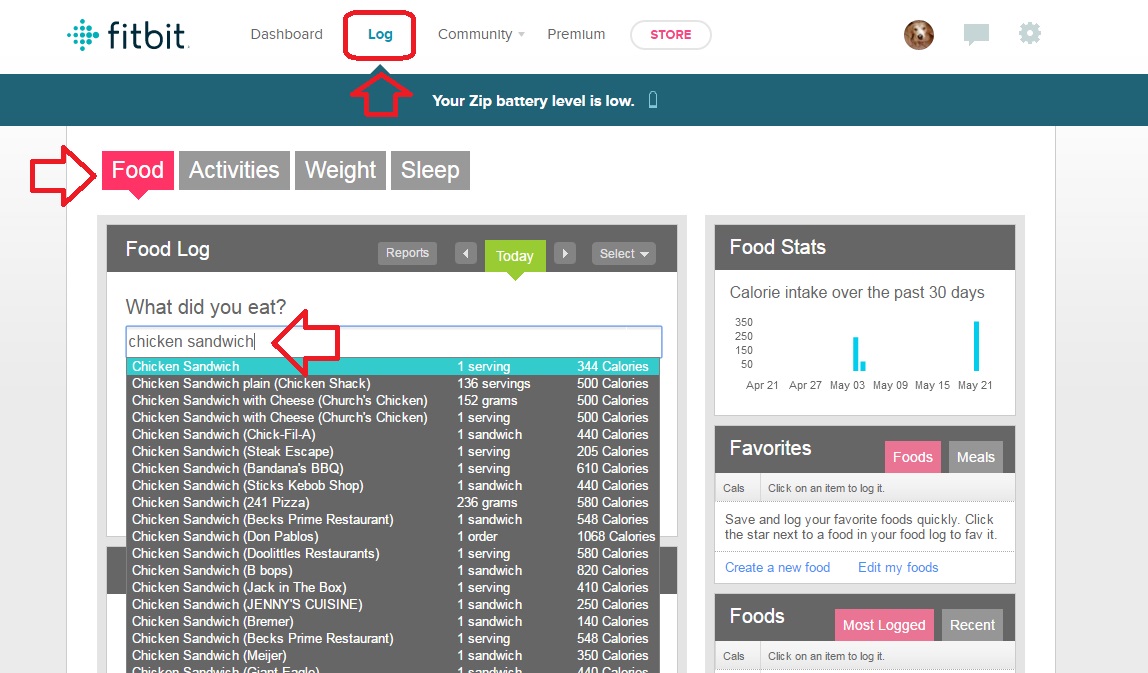
Task: Click the tallest calorie bar near May 21
Action: coord(976,346)
